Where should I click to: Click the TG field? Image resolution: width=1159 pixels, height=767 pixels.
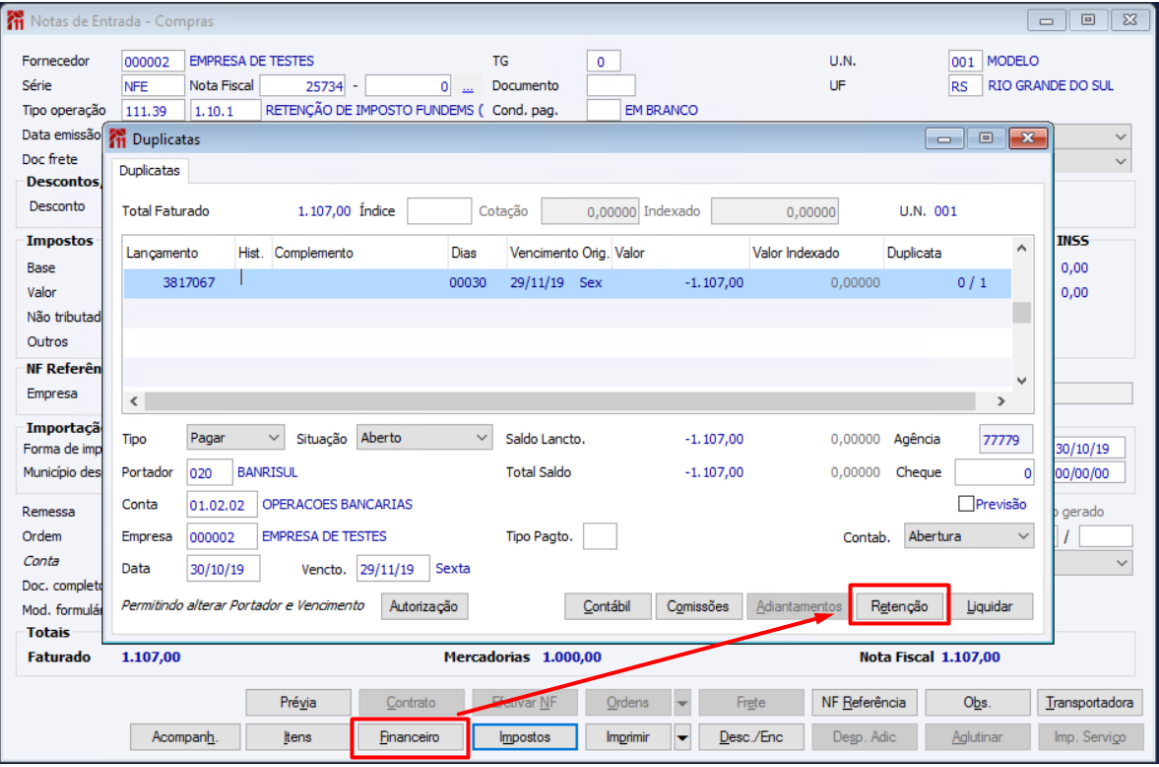click(603, 61)
